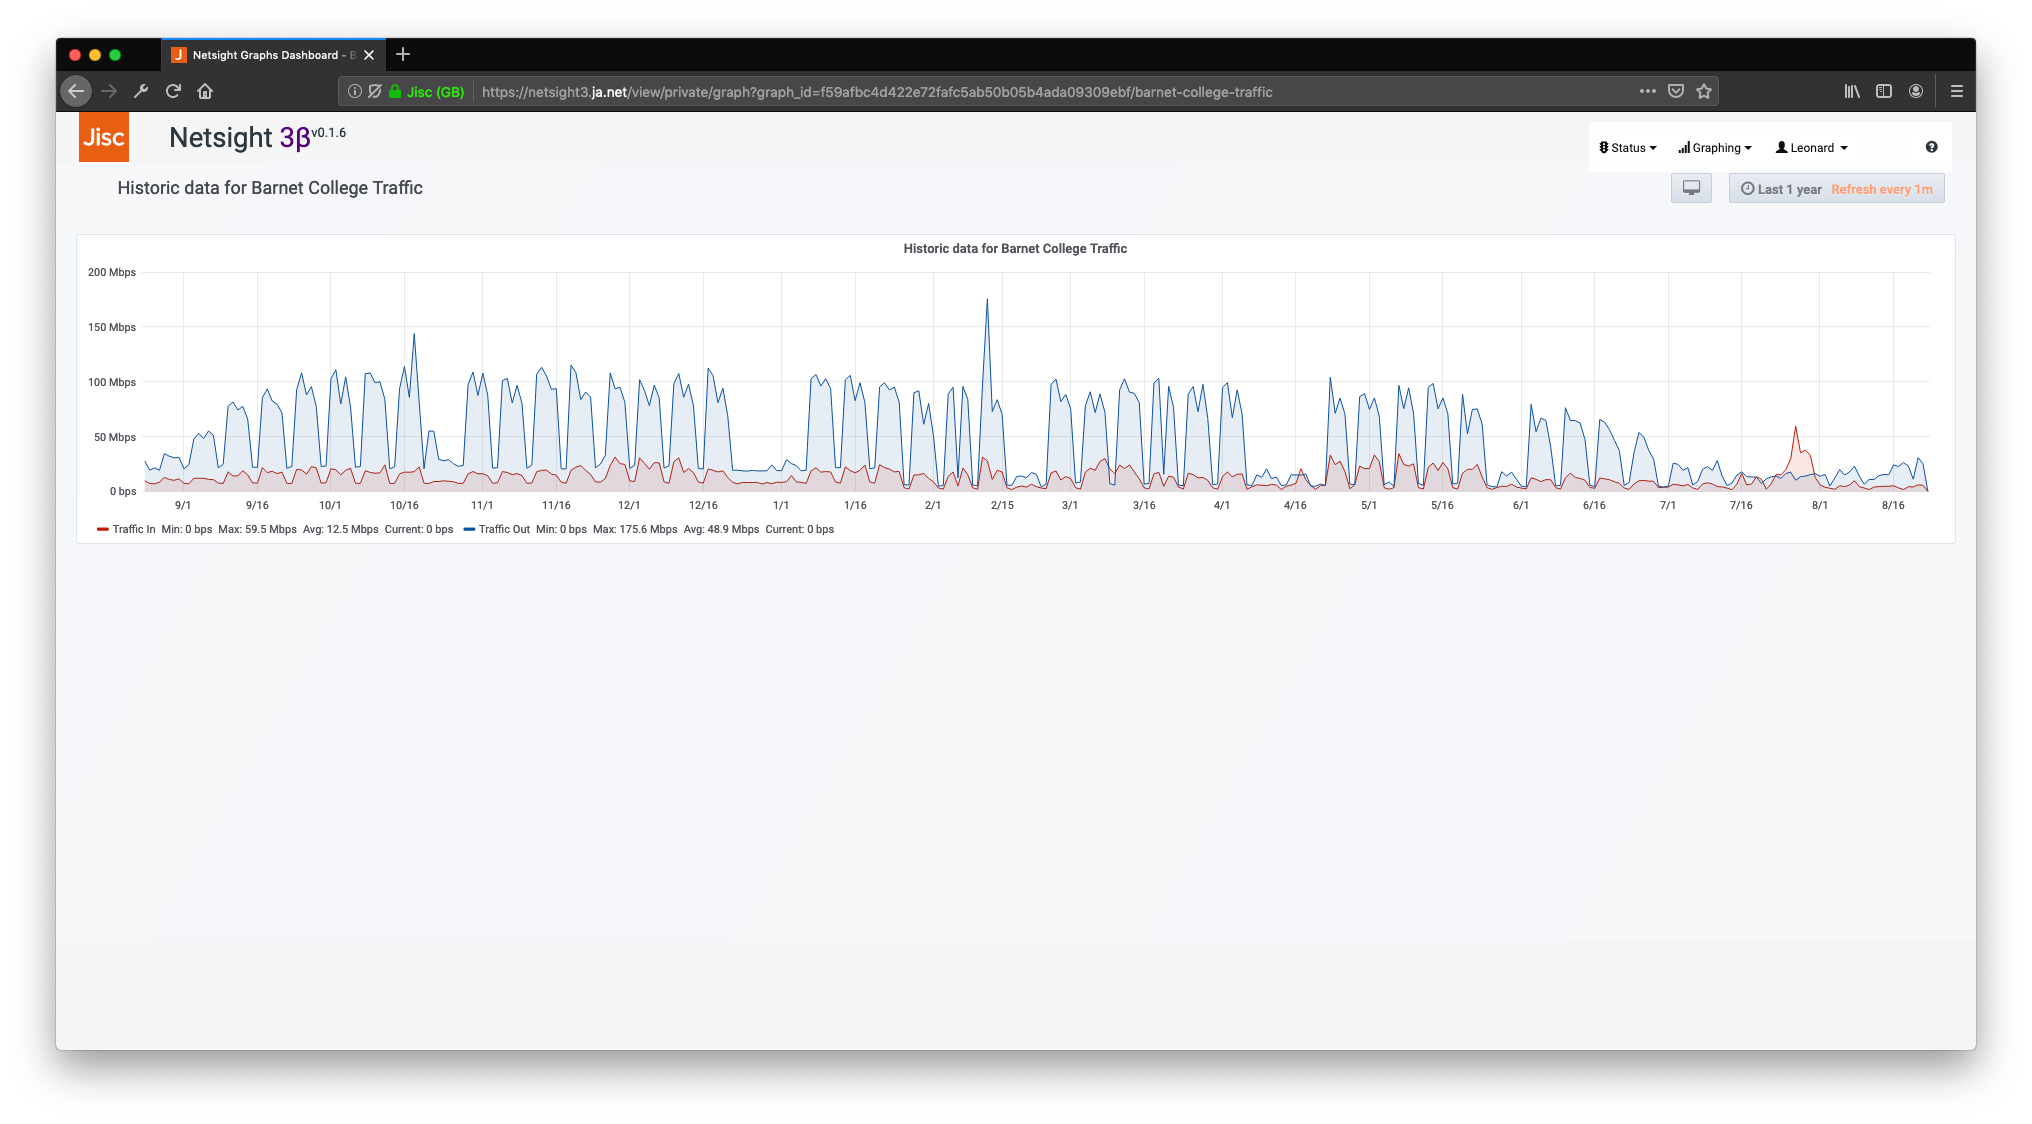Toggle the Traffic Out legend series
The image size is (2032, 1124).
point(503,529)
